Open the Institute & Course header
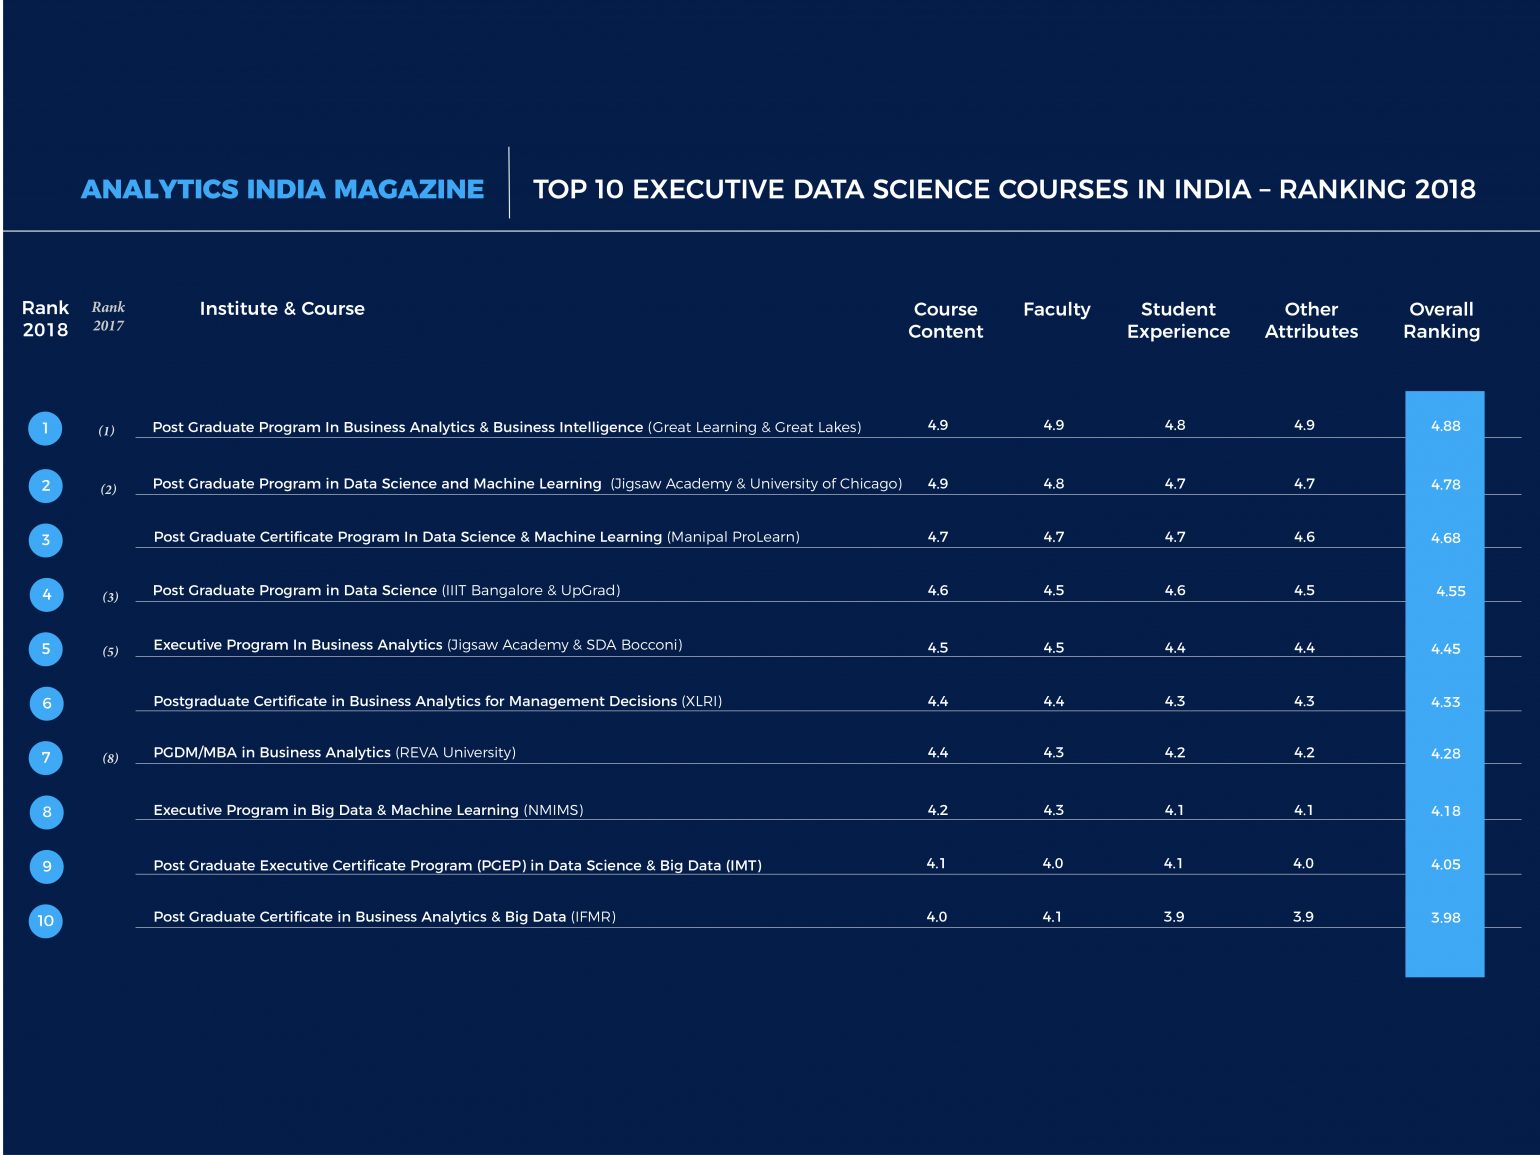Image resolution: width=1540 pixels, height=1155 pixels. pos(282,308)
